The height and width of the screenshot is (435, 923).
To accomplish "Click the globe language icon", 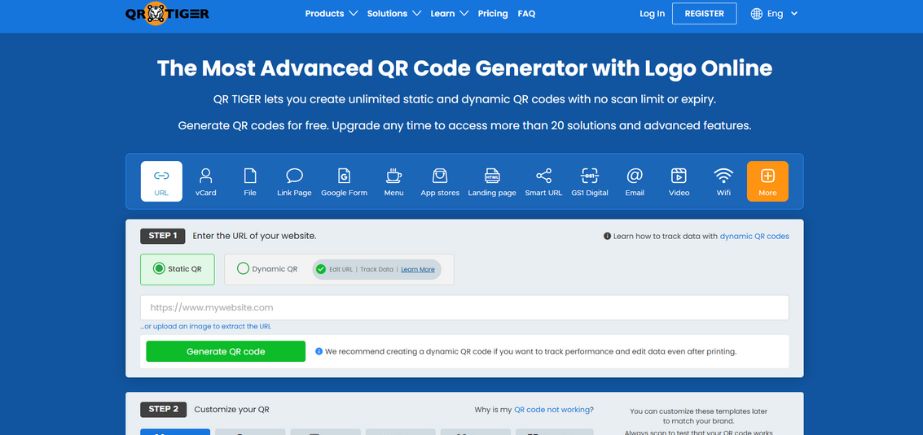I will pos(756,14).
